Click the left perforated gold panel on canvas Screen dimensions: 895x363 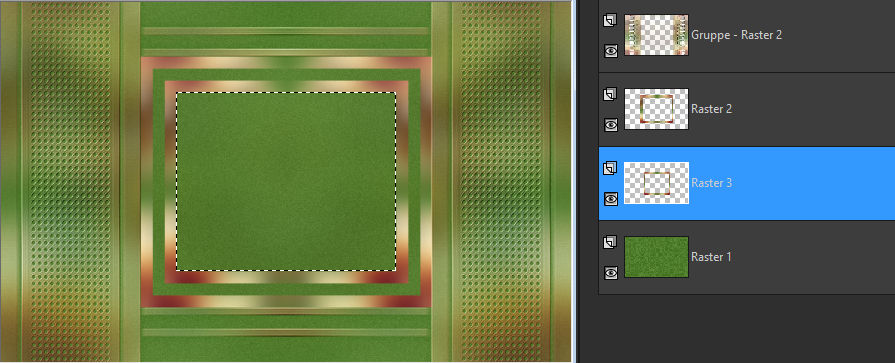click(71, 182)
